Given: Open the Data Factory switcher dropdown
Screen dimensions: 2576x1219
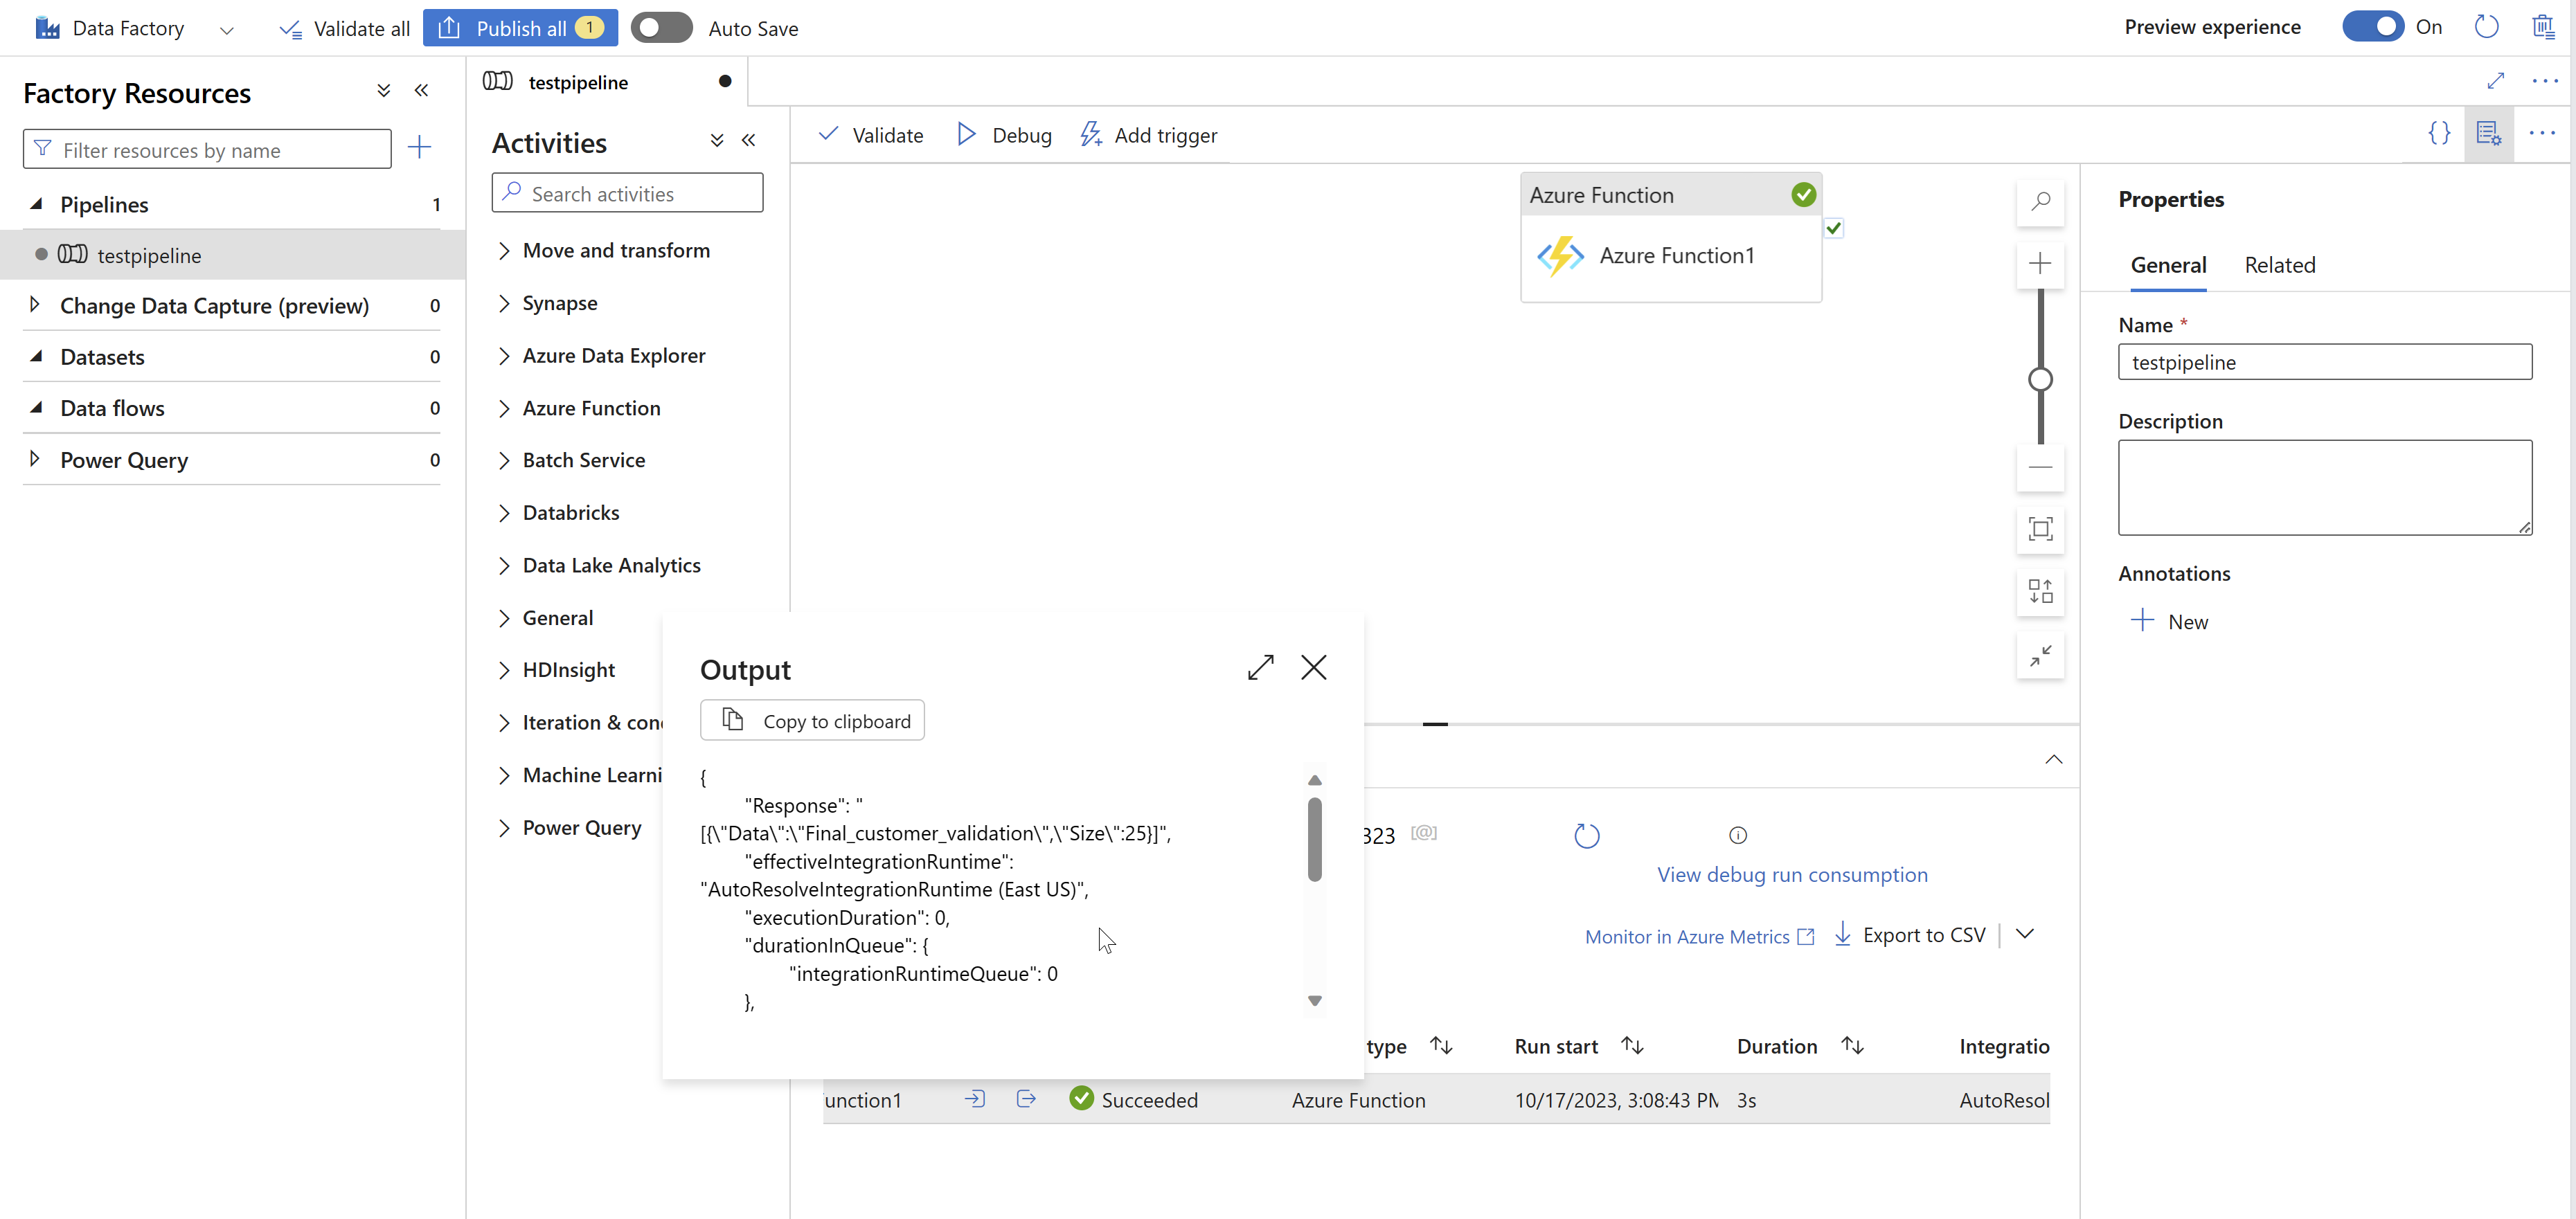Looking at the screenshot, I should click(226, 30).
